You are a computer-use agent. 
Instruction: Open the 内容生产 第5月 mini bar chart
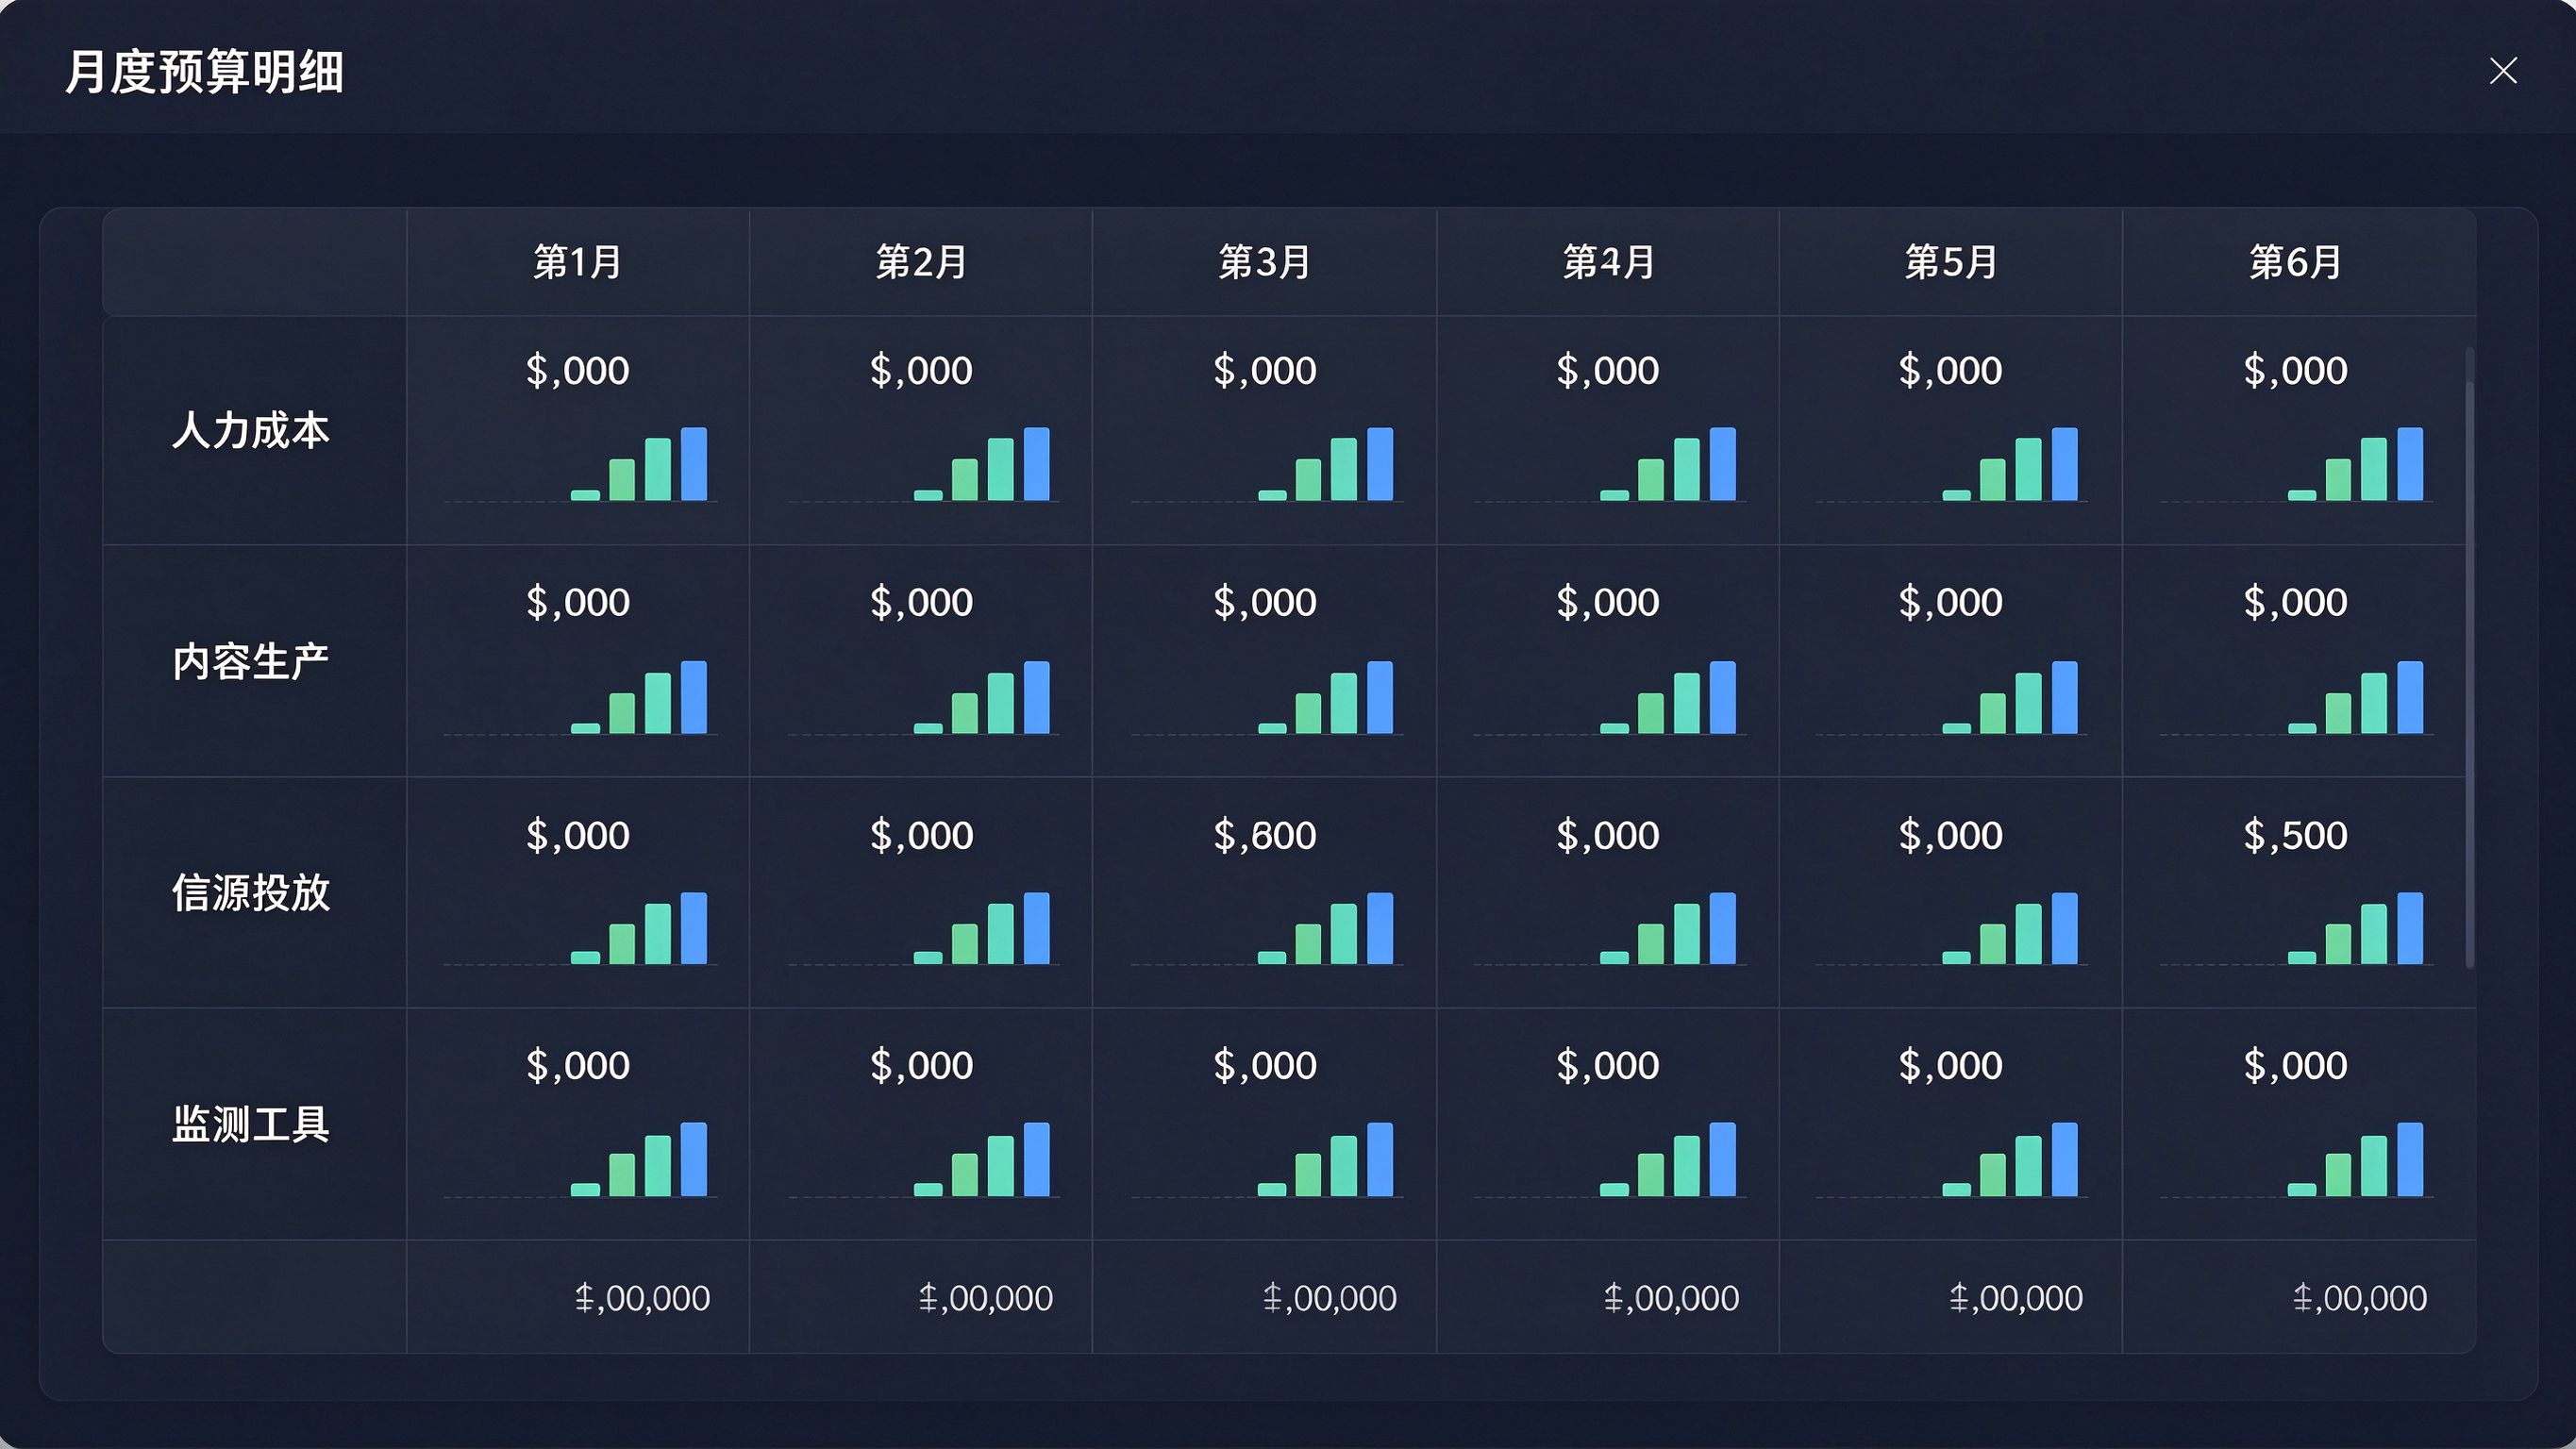pos(1952,697)
